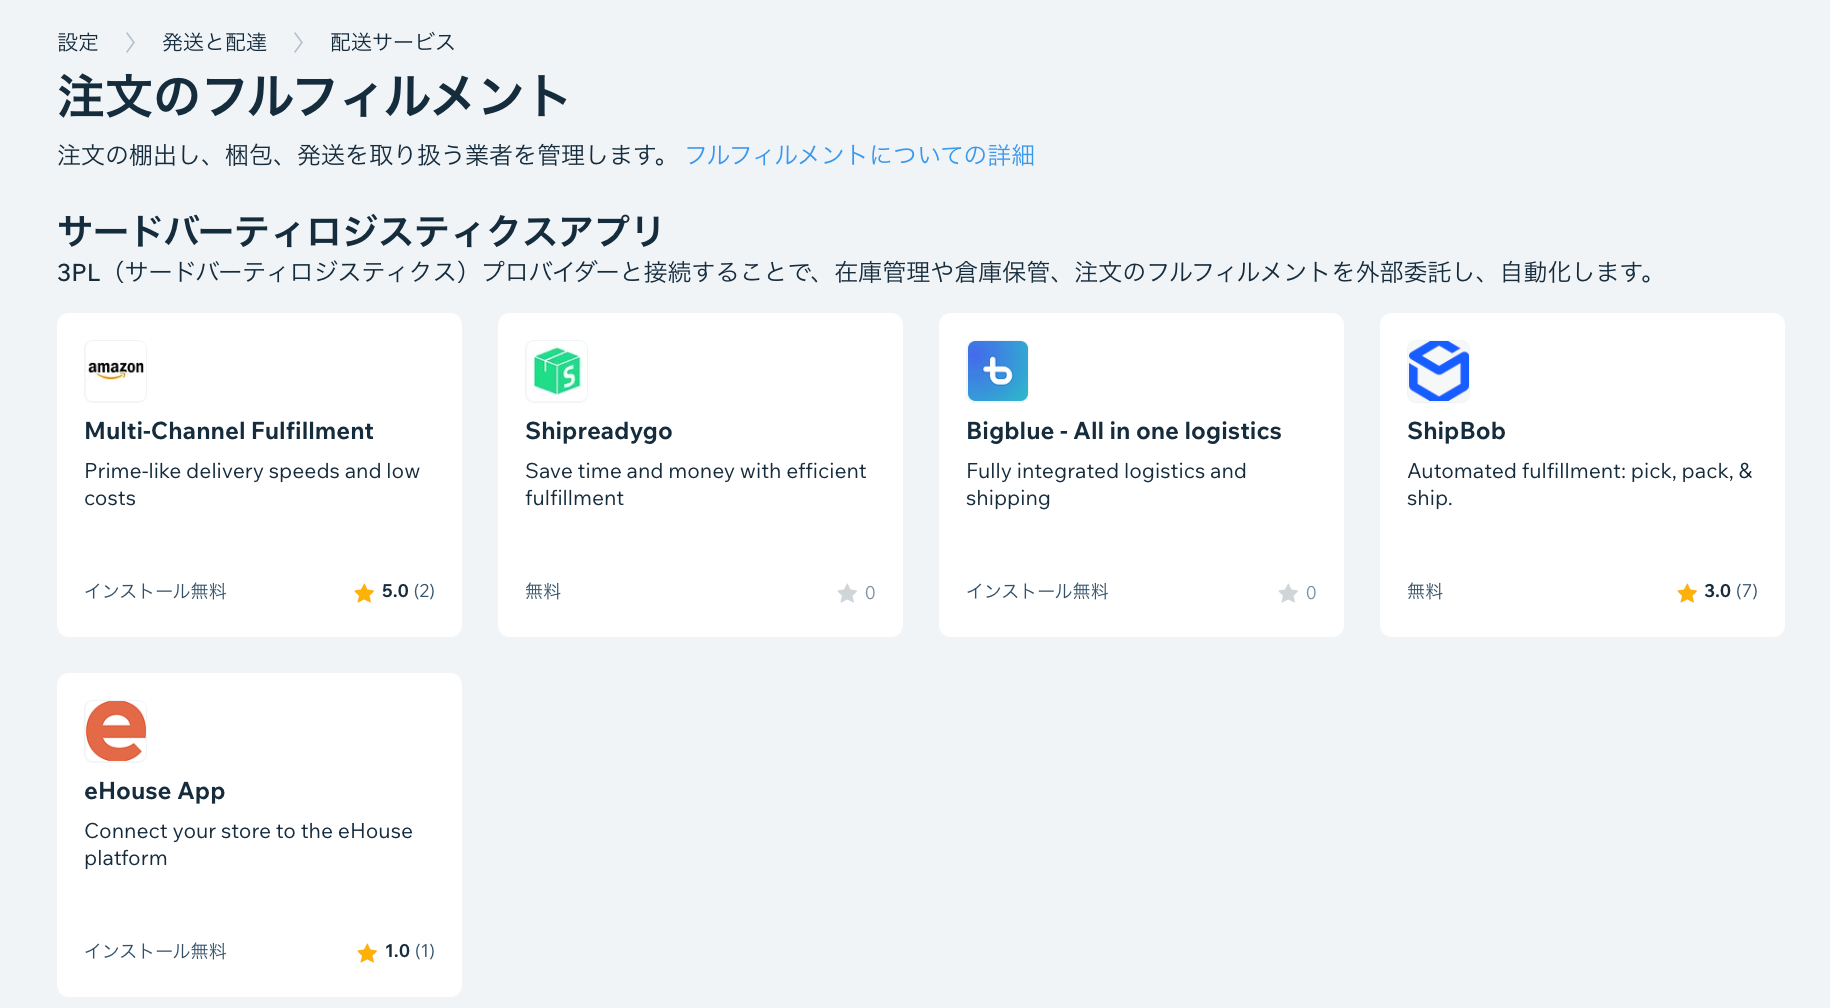
Task: Go to 設定 breadcrumb
Action: [x=78, y=42]
